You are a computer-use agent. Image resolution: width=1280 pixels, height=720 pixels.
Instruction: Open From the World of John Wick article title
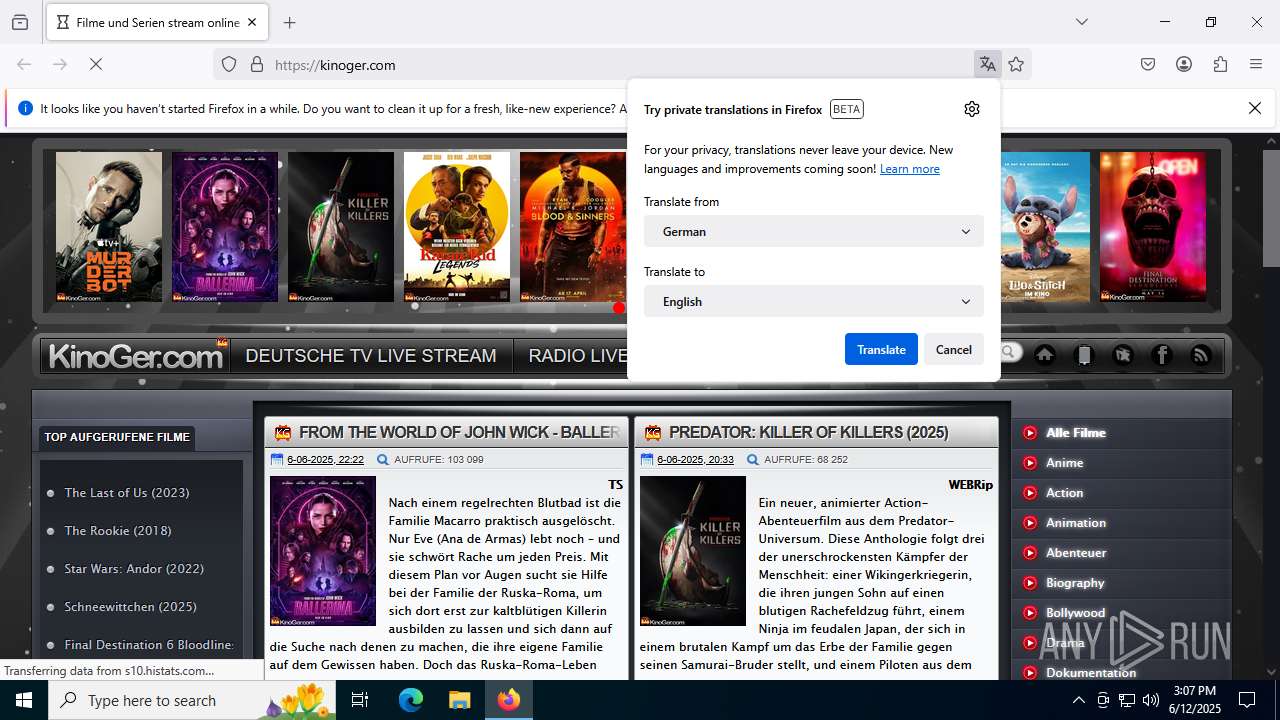point(460,432)
